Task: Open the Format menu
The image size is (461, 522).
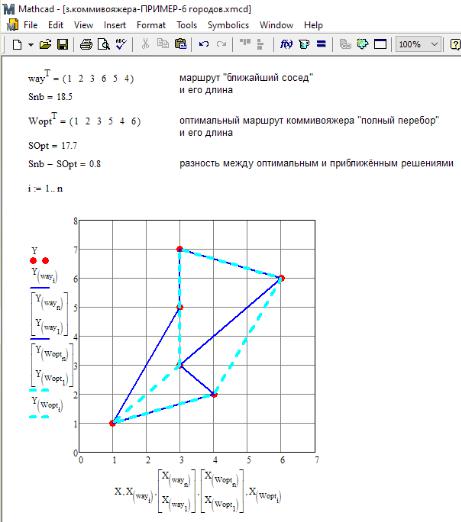Action: [x=151, y=25]
